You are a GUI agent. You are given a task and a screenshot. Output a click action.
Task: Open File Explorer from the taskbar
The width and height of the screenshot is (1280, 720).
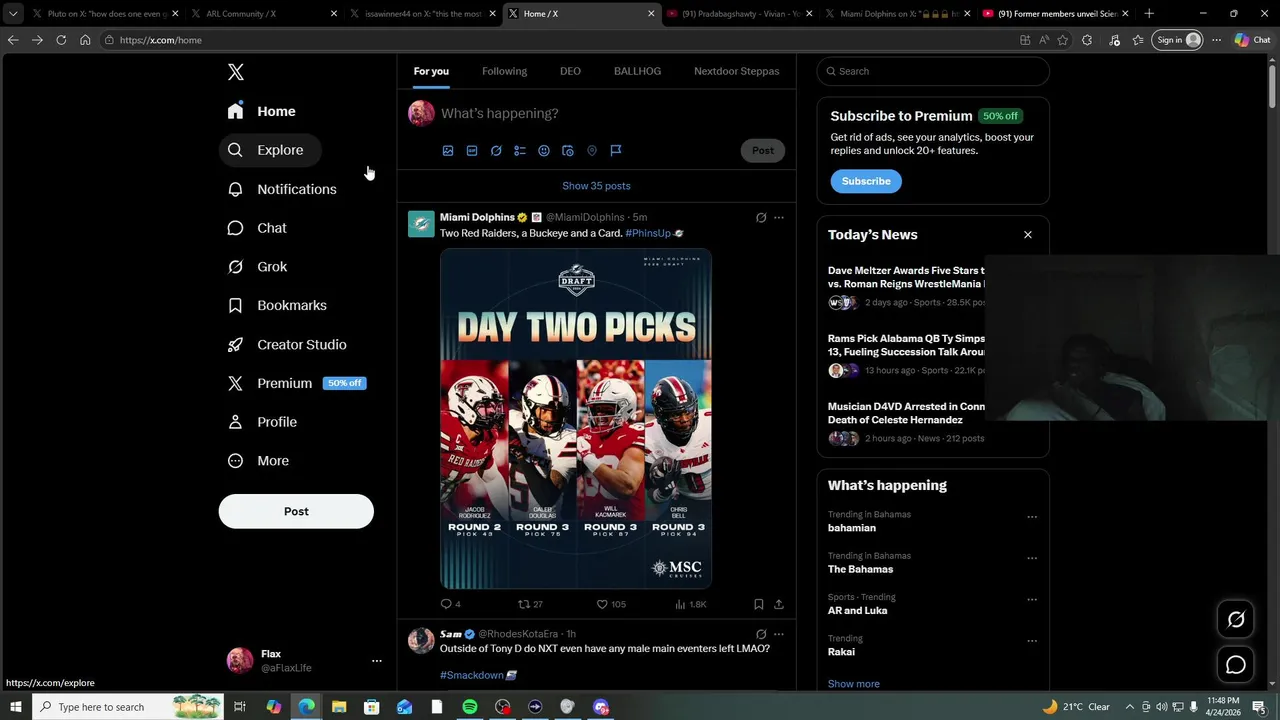338,707
